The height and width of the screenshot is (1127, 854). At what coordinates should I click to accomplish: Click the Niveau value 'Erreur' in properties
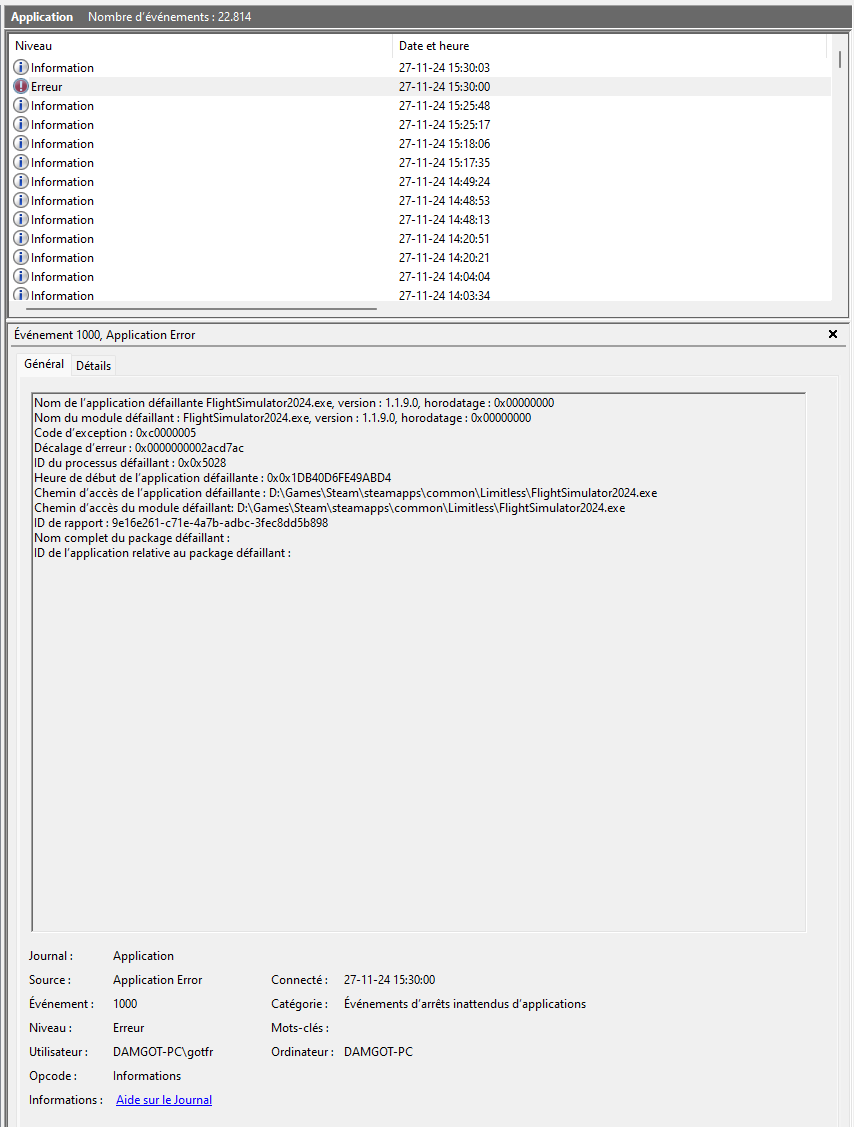click(129, 1028)
